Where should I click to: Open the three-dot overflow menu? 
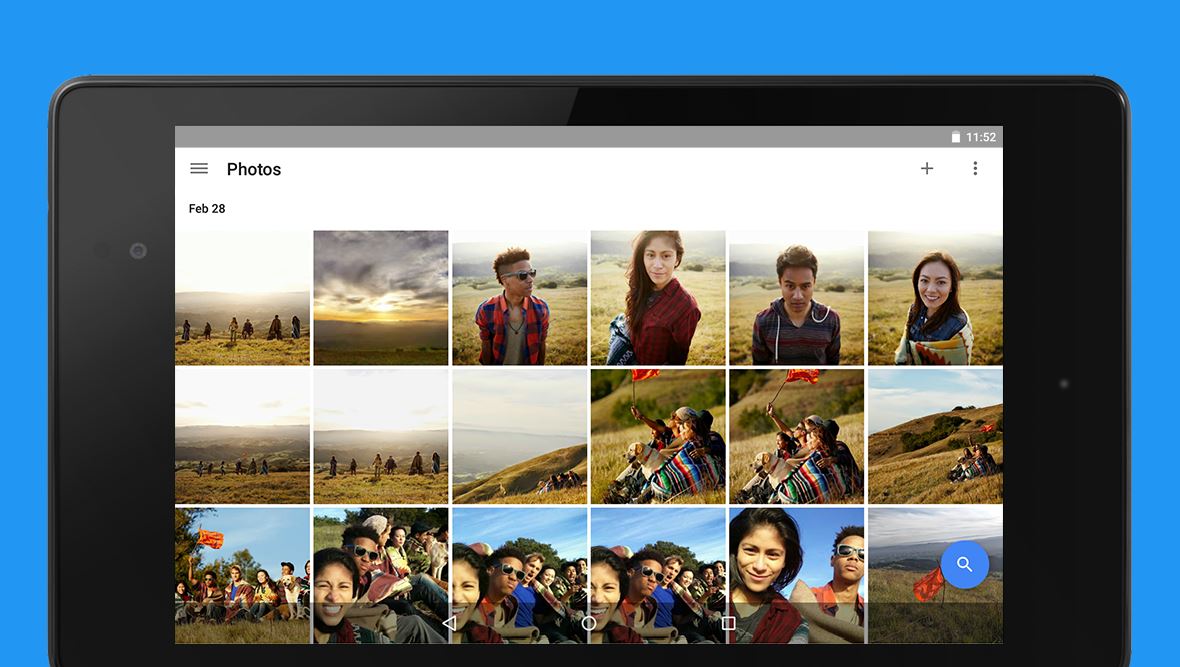pos(975,169)
